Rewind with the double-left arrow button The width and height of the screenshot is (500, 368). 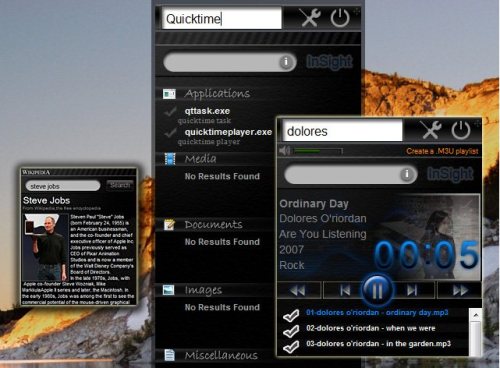pos(299,291)
